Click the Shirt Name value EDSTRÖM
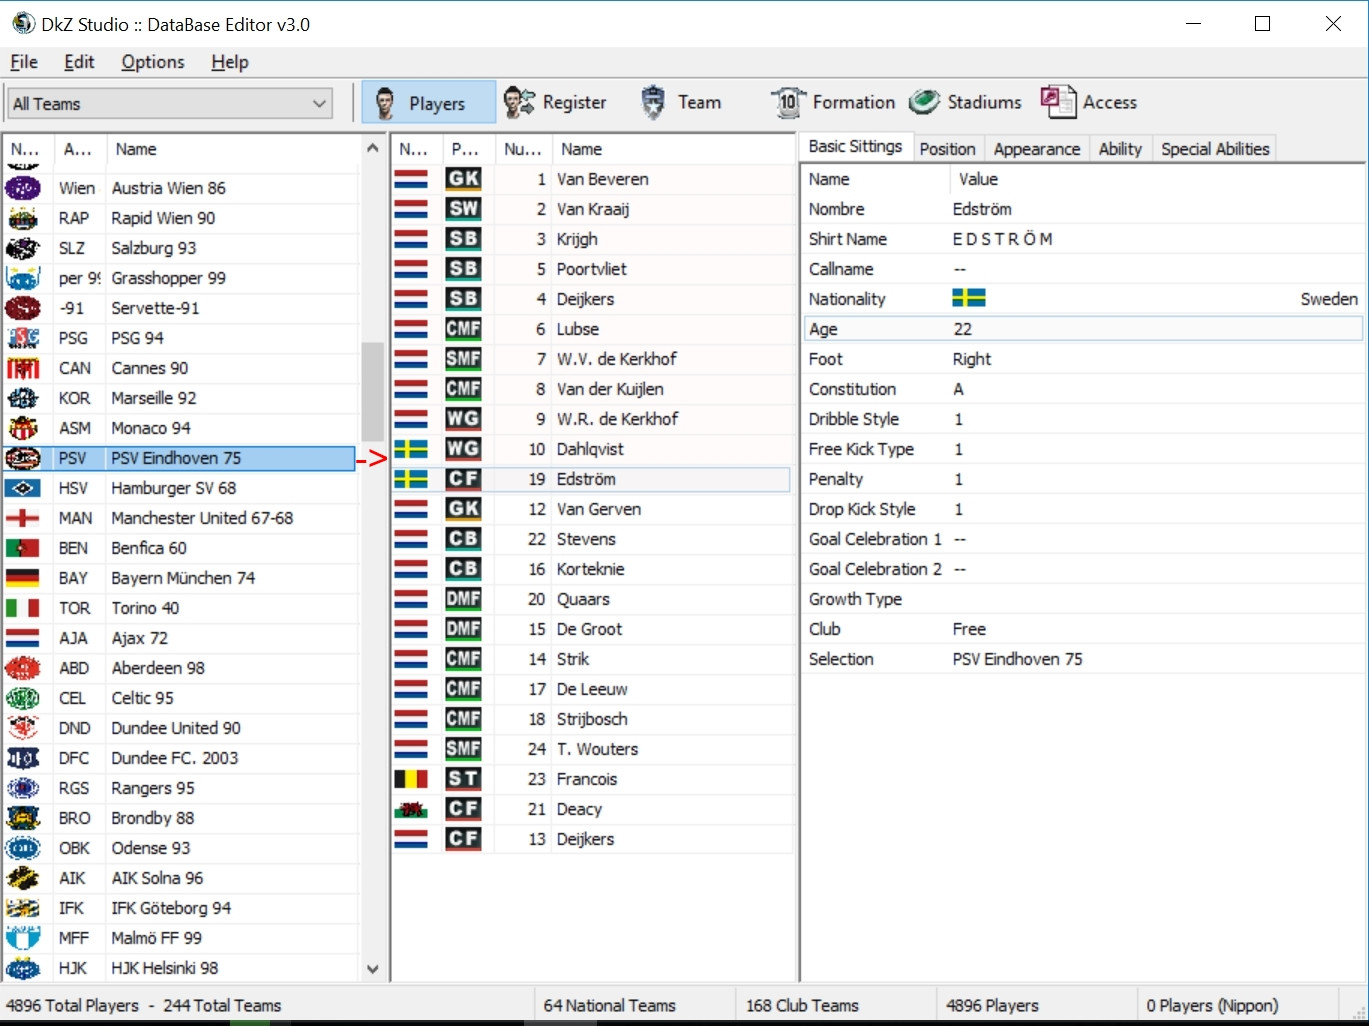 1002,239
